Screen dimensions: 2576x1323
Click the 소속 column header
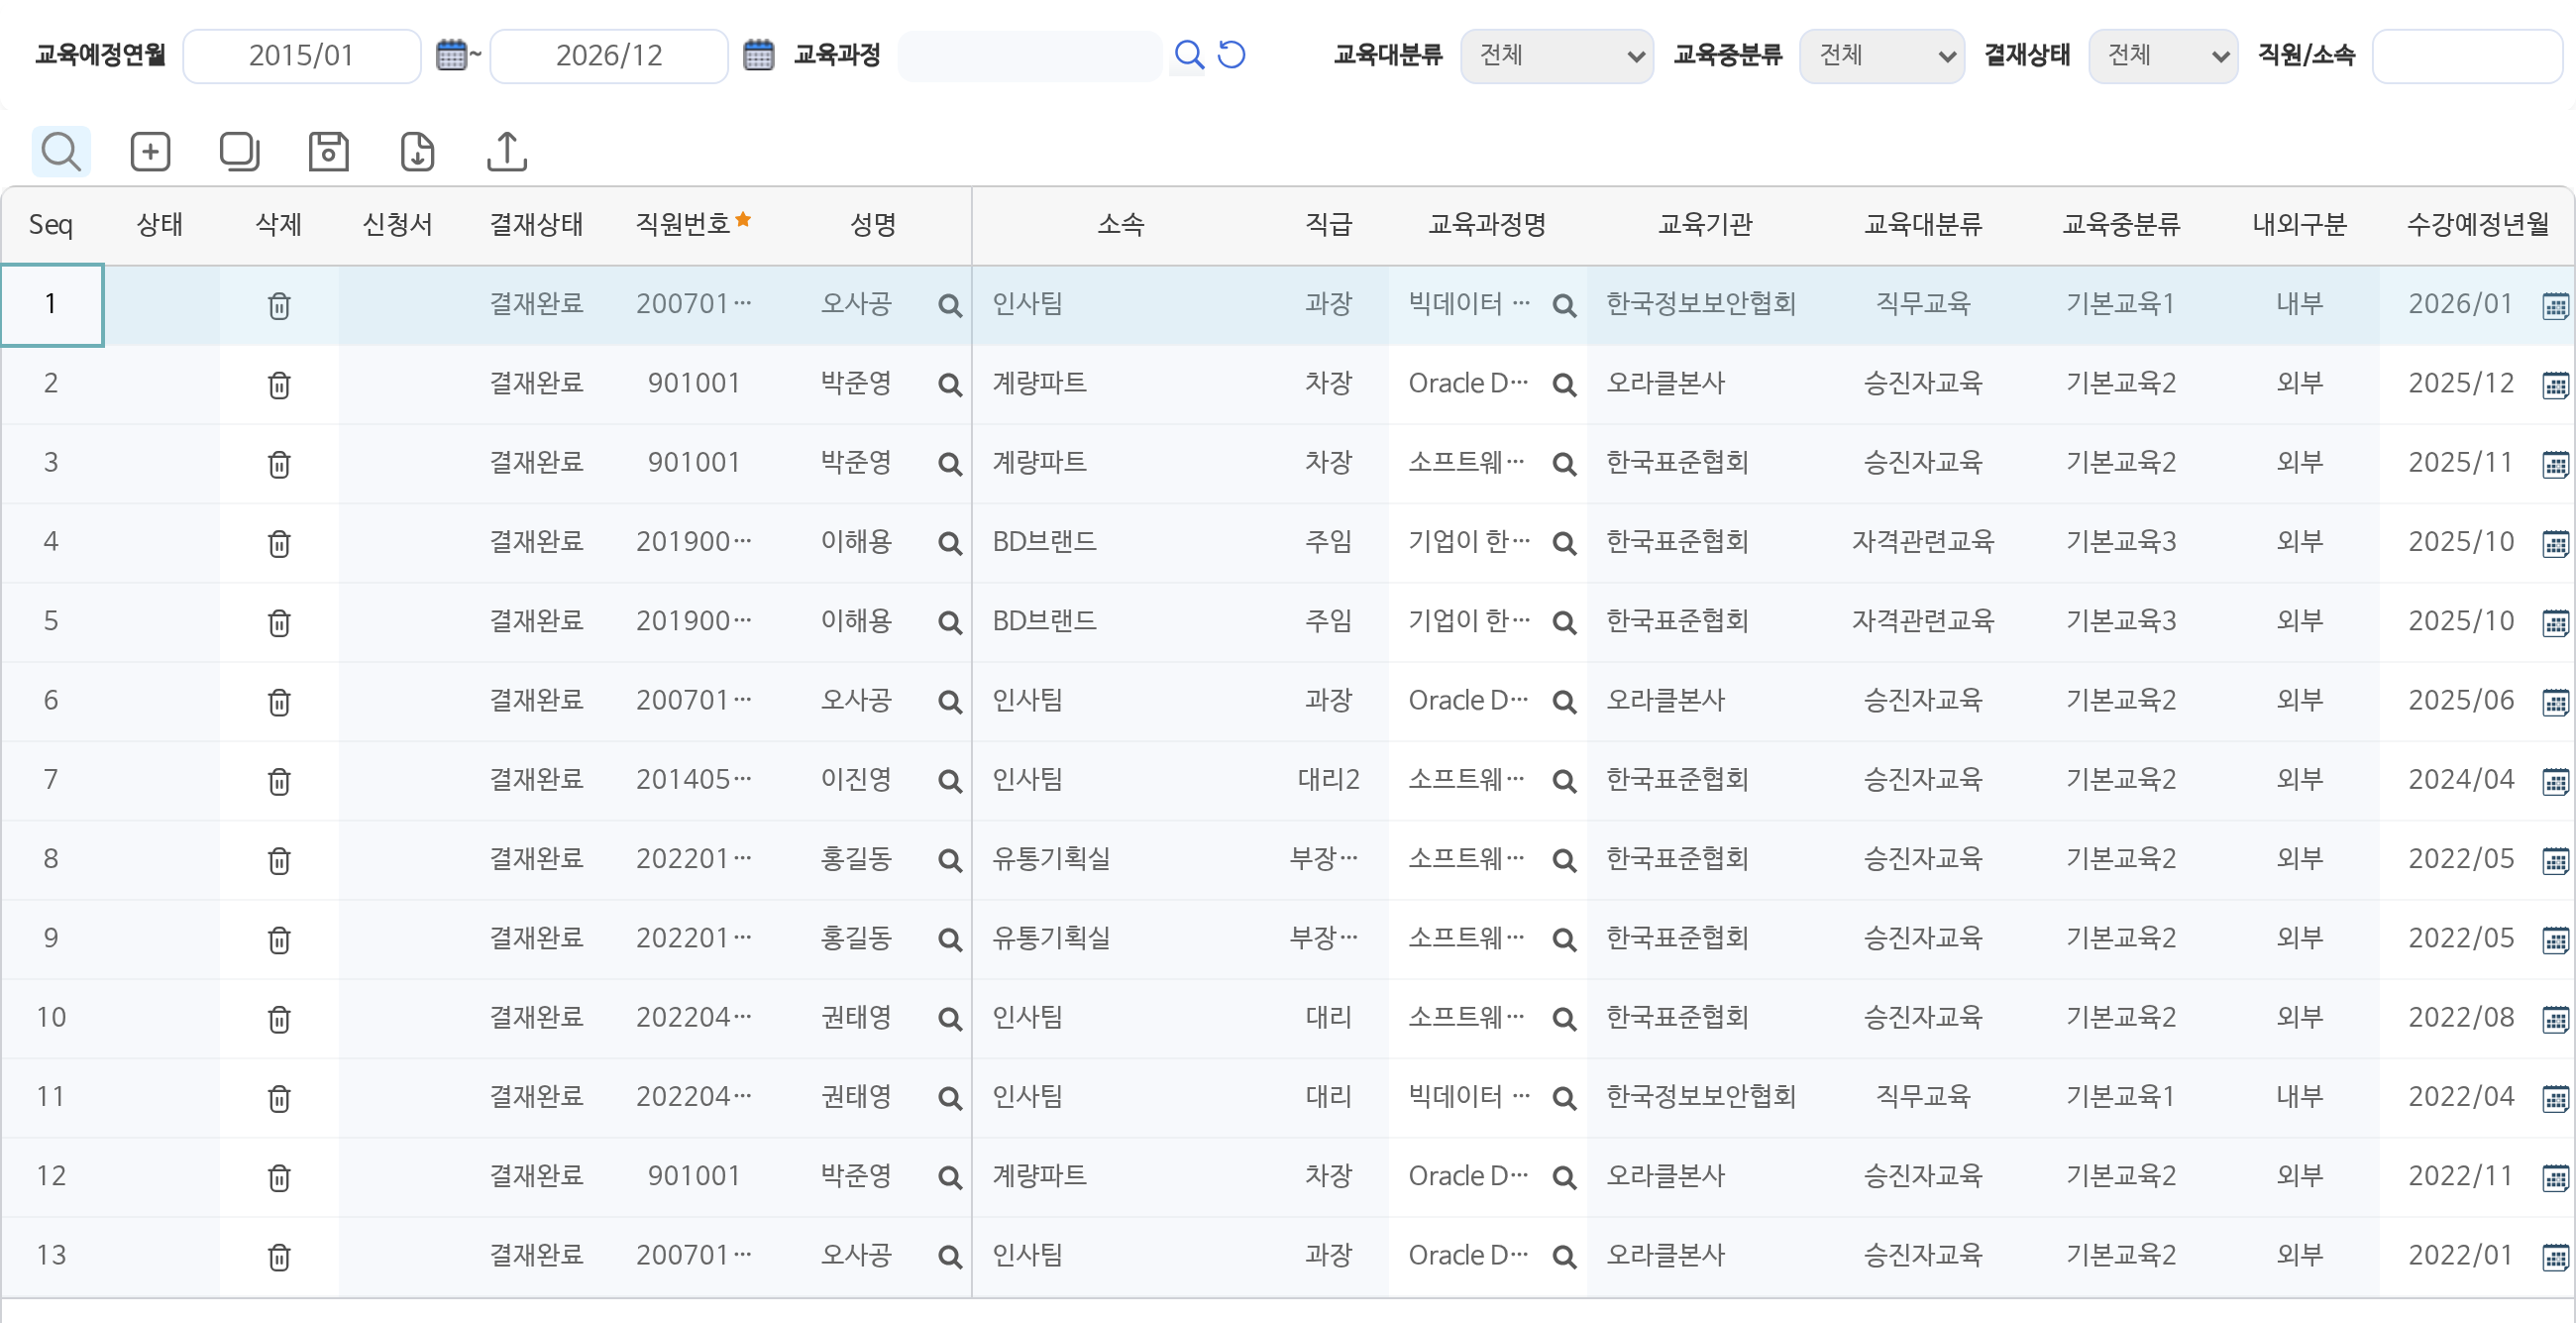[1120, 224]
